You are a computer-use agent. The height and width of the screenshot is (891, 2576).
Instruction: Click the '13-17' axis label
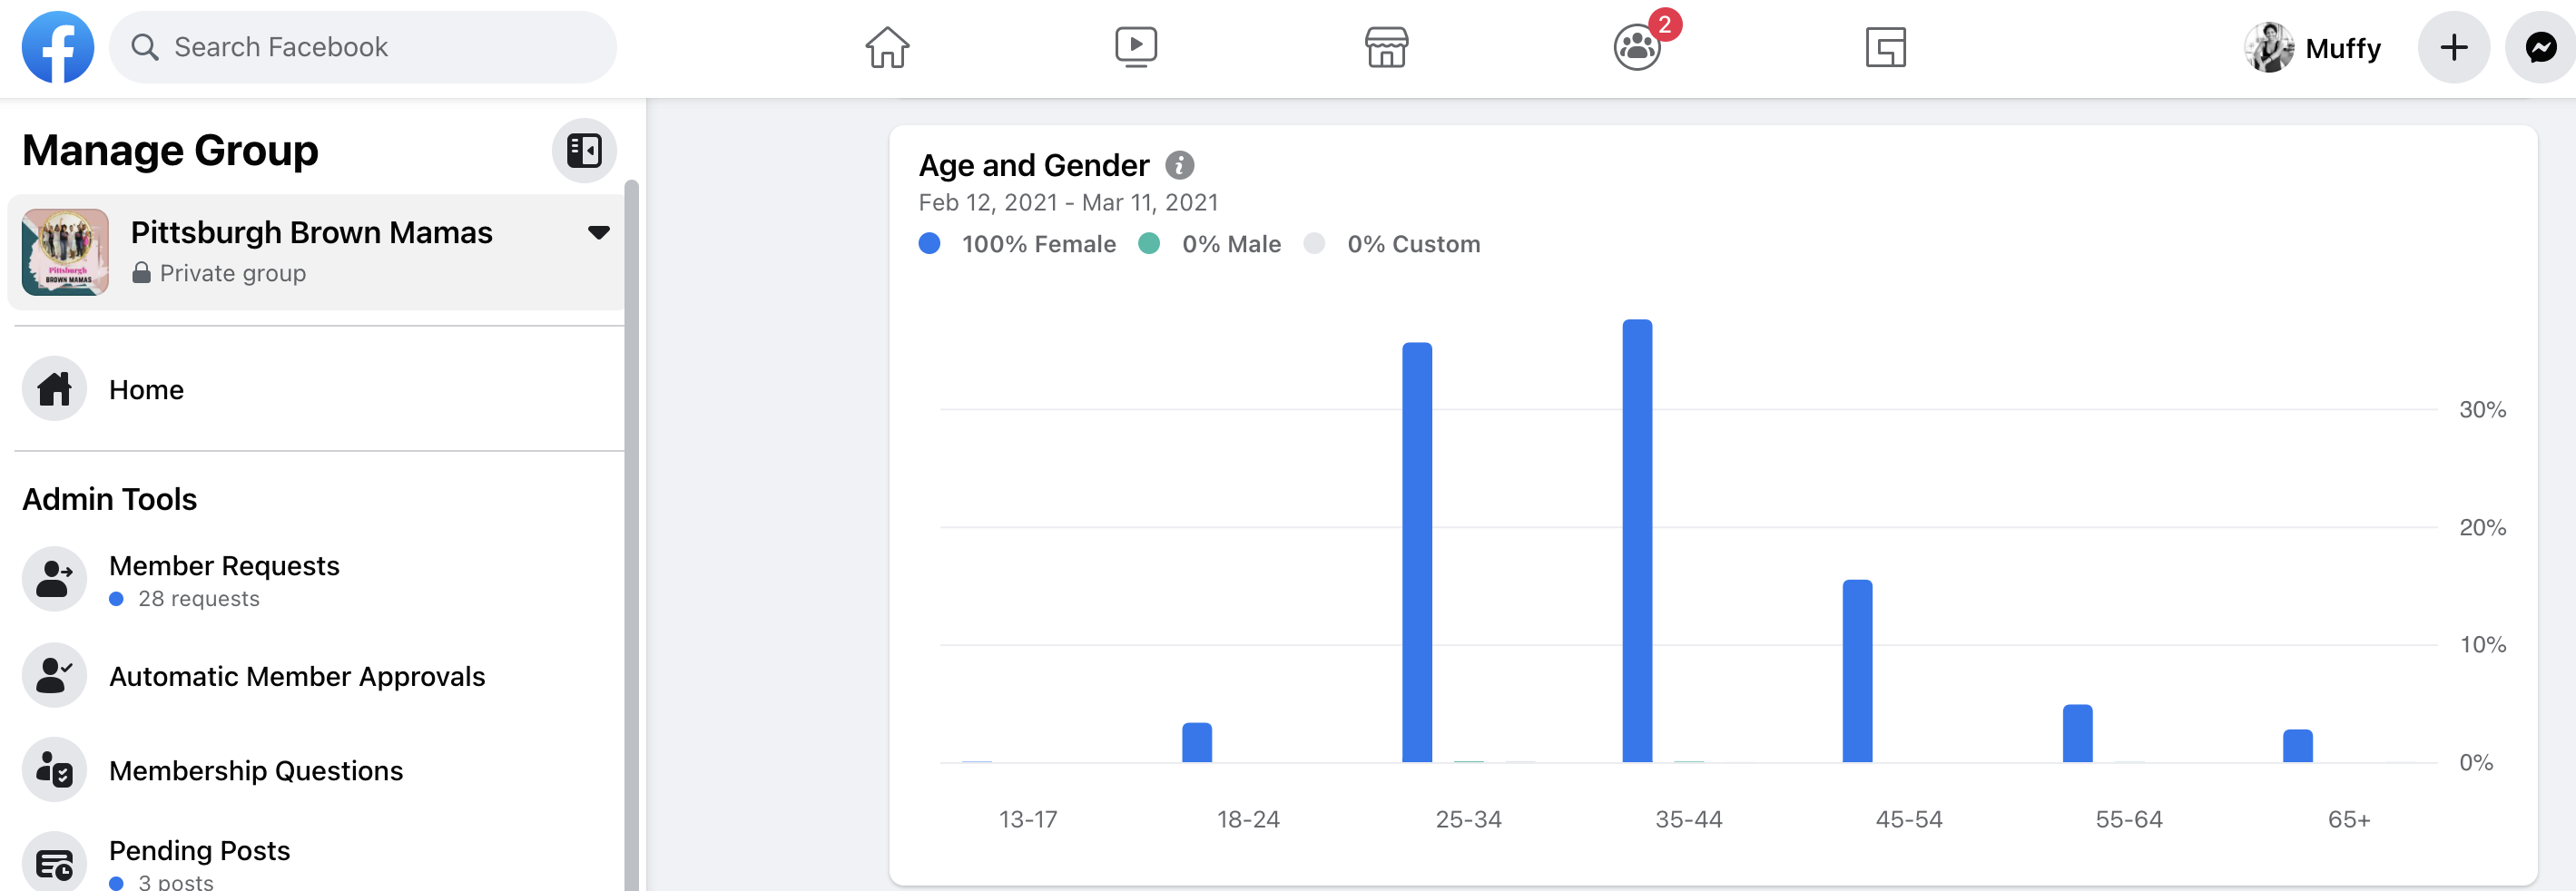pos(1027,820)
